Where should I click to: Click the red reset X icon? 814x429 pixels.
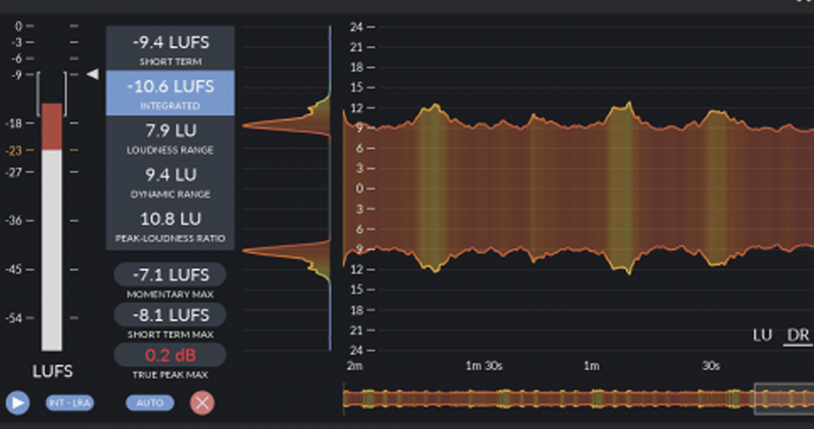[203, 403]
